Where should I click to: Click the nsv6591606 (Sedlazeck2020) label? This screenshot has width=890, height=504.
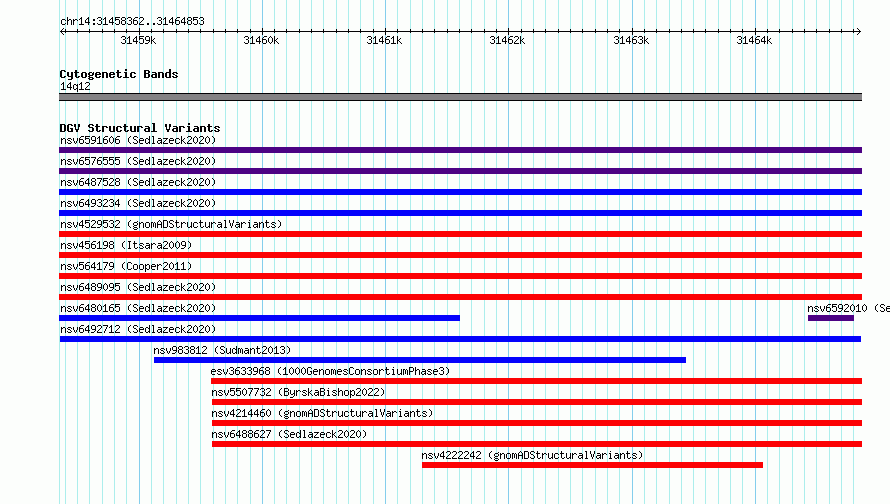point(138,140)
